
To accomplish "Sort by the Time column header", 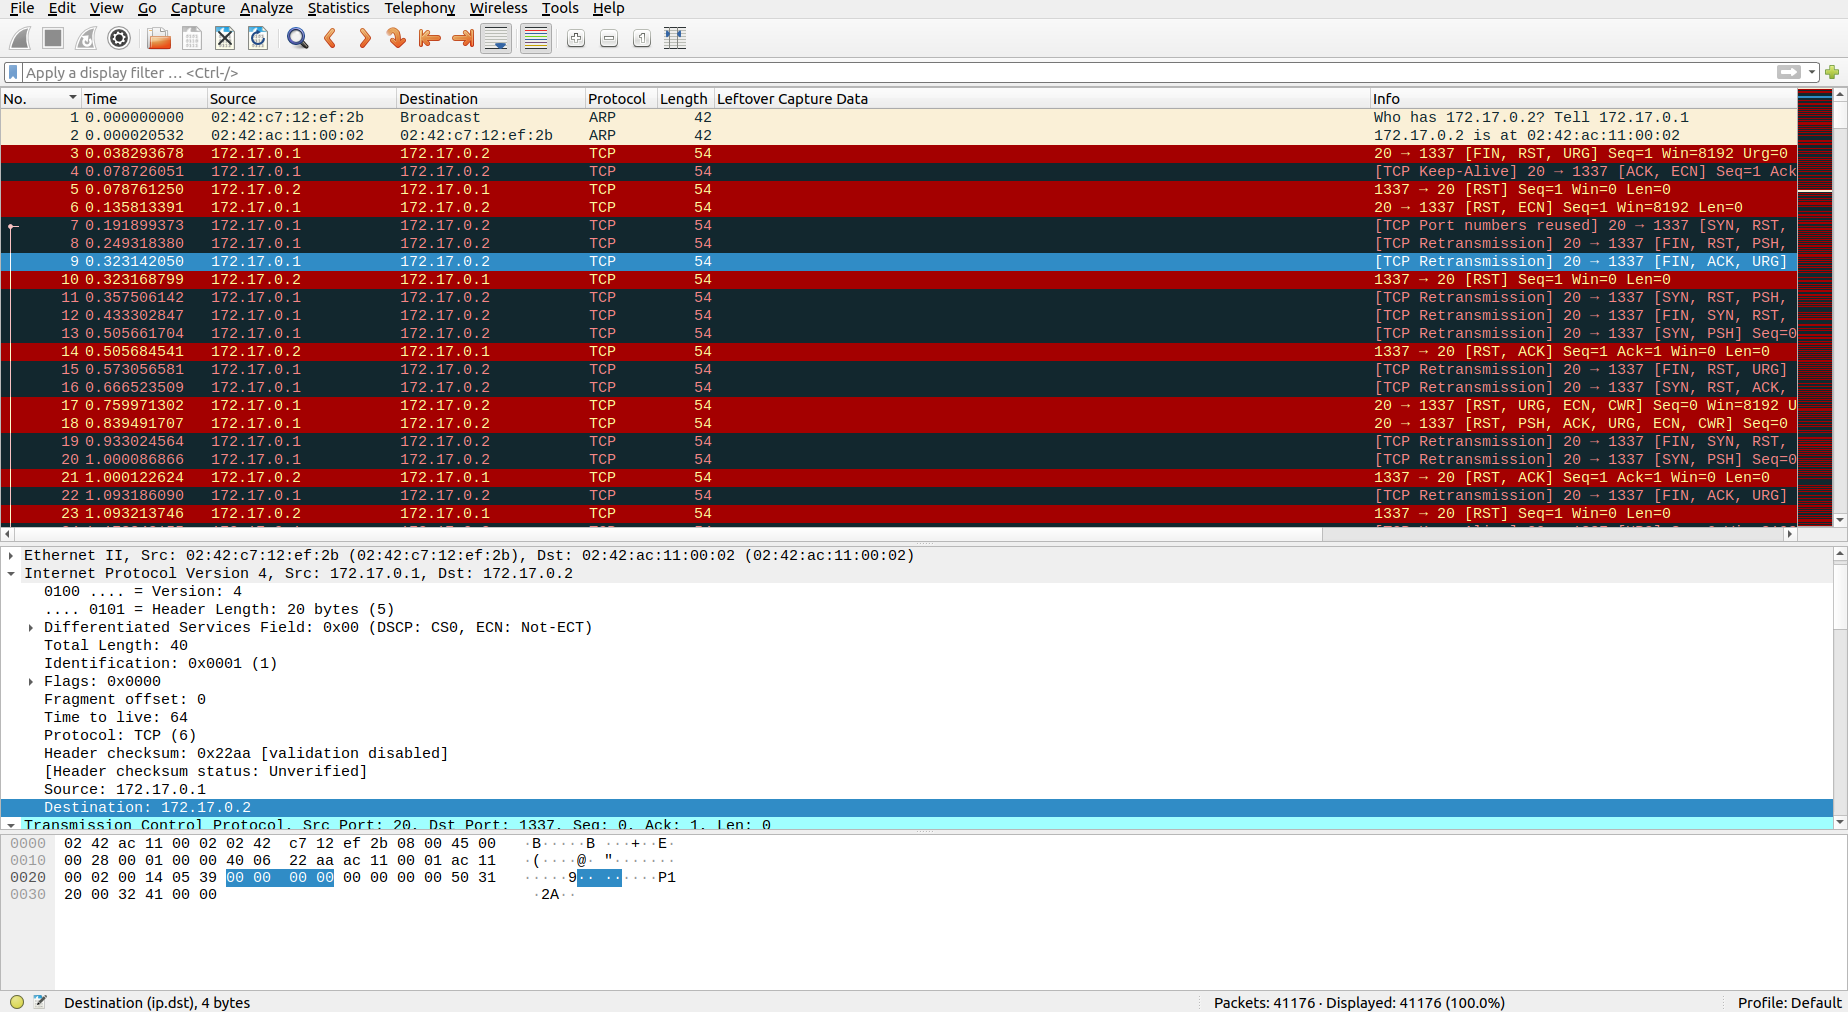I will pyautogui.click(x=143, y=98).
